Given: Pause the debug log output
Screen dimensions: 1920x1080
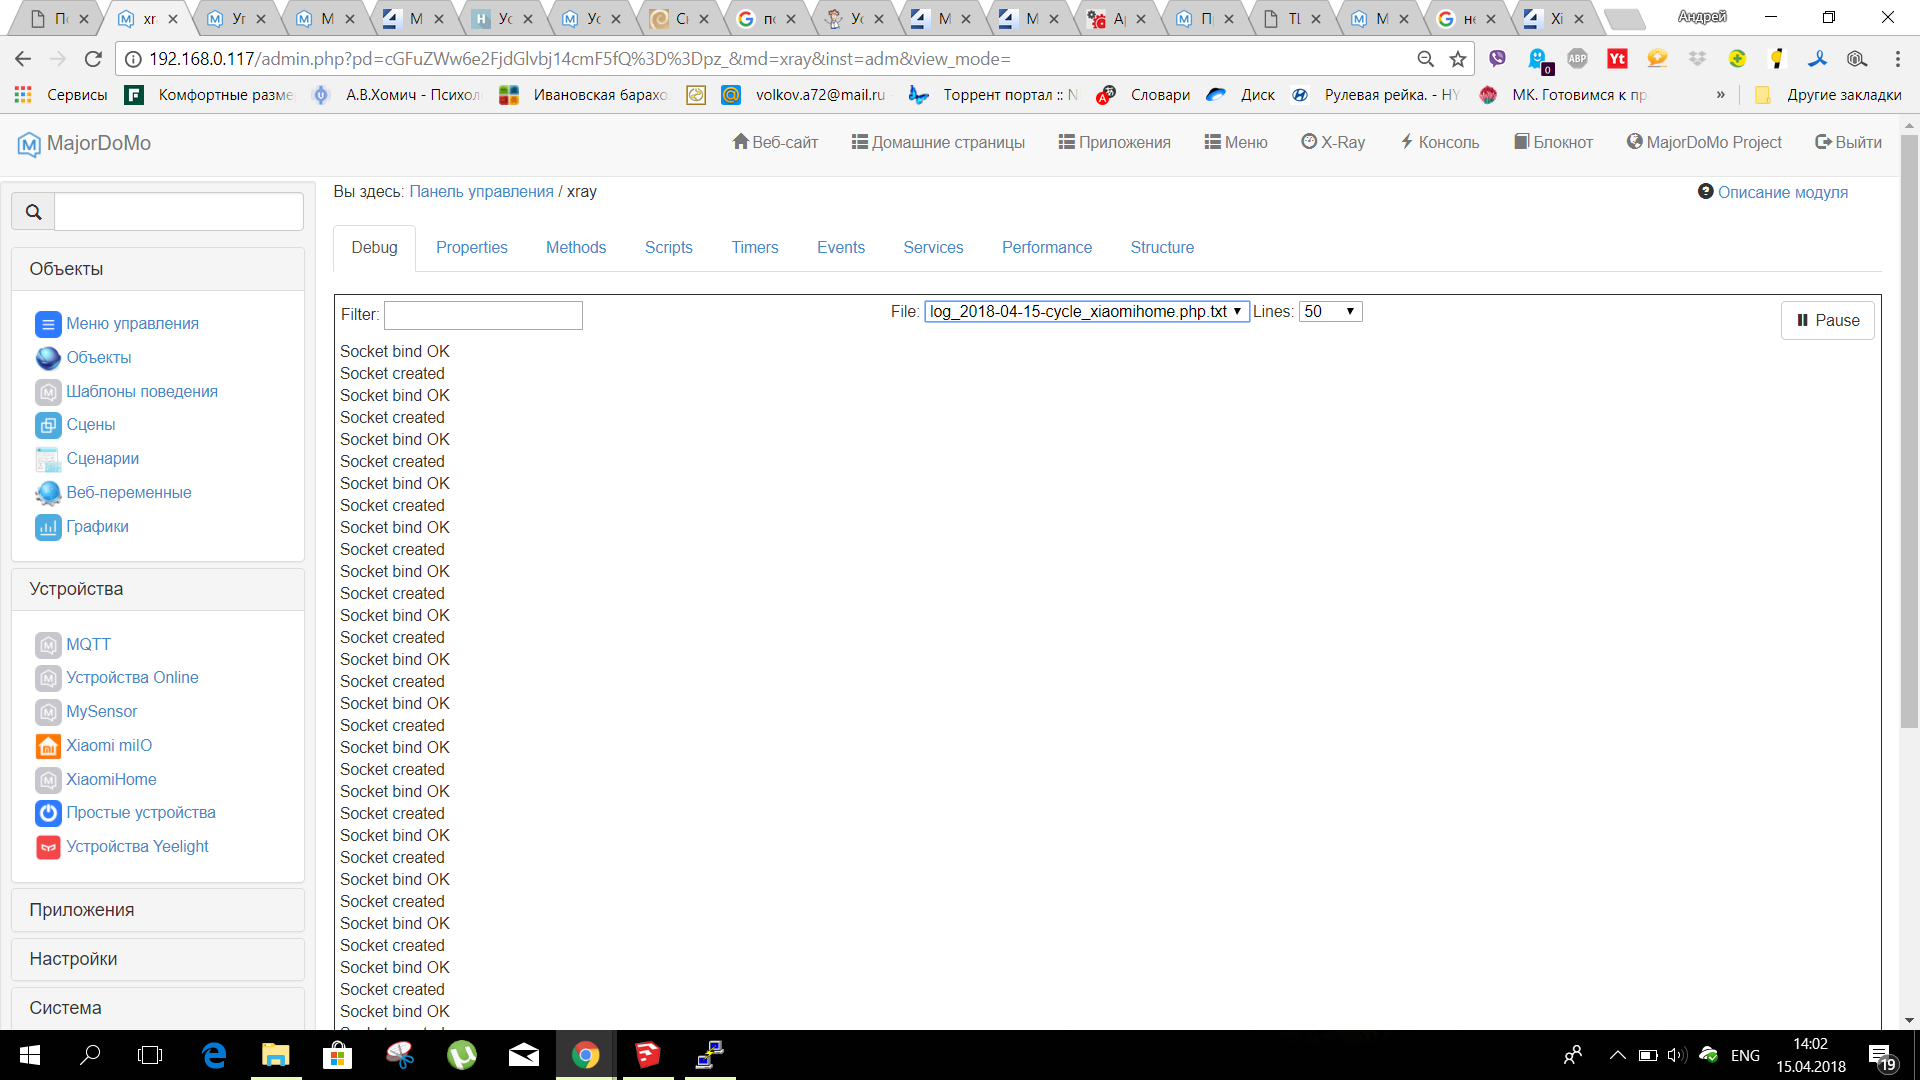Looking at the screenshot, I should click(1827, 321).
